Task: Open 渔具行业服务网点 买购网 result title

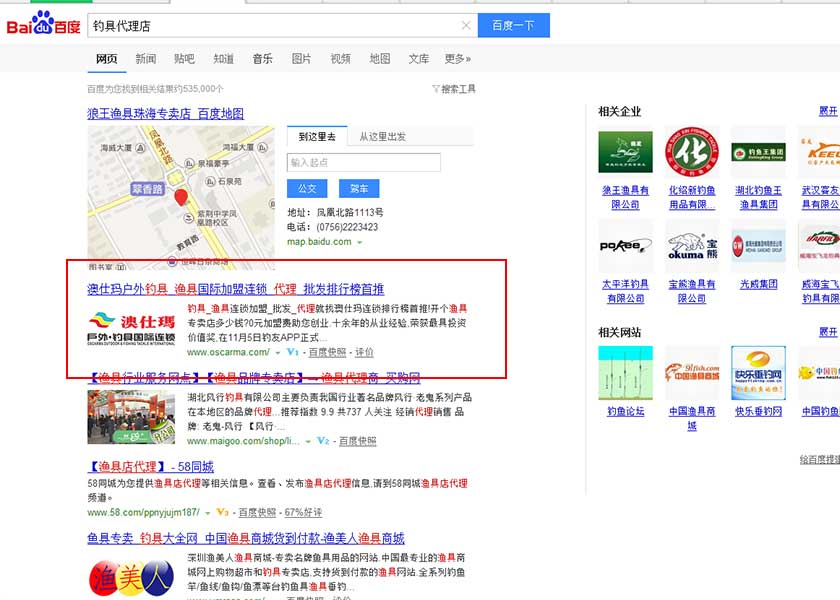Action: 254,378
